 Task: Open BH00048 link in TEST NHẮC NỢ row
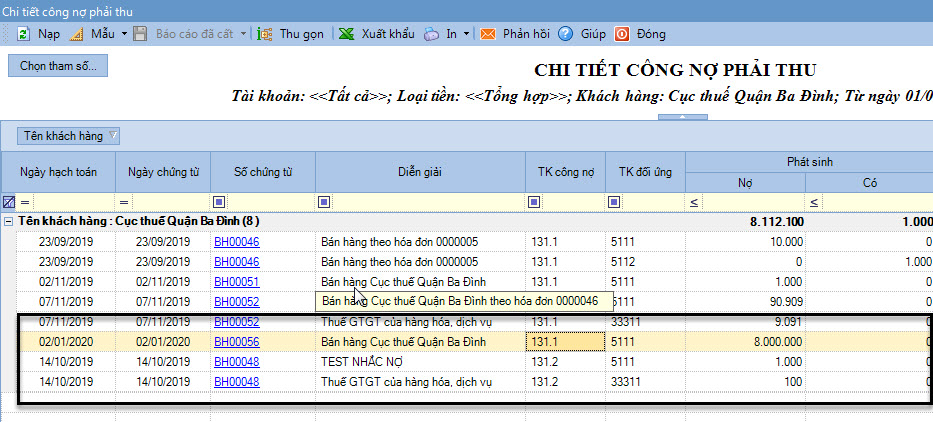coord(237,362)
